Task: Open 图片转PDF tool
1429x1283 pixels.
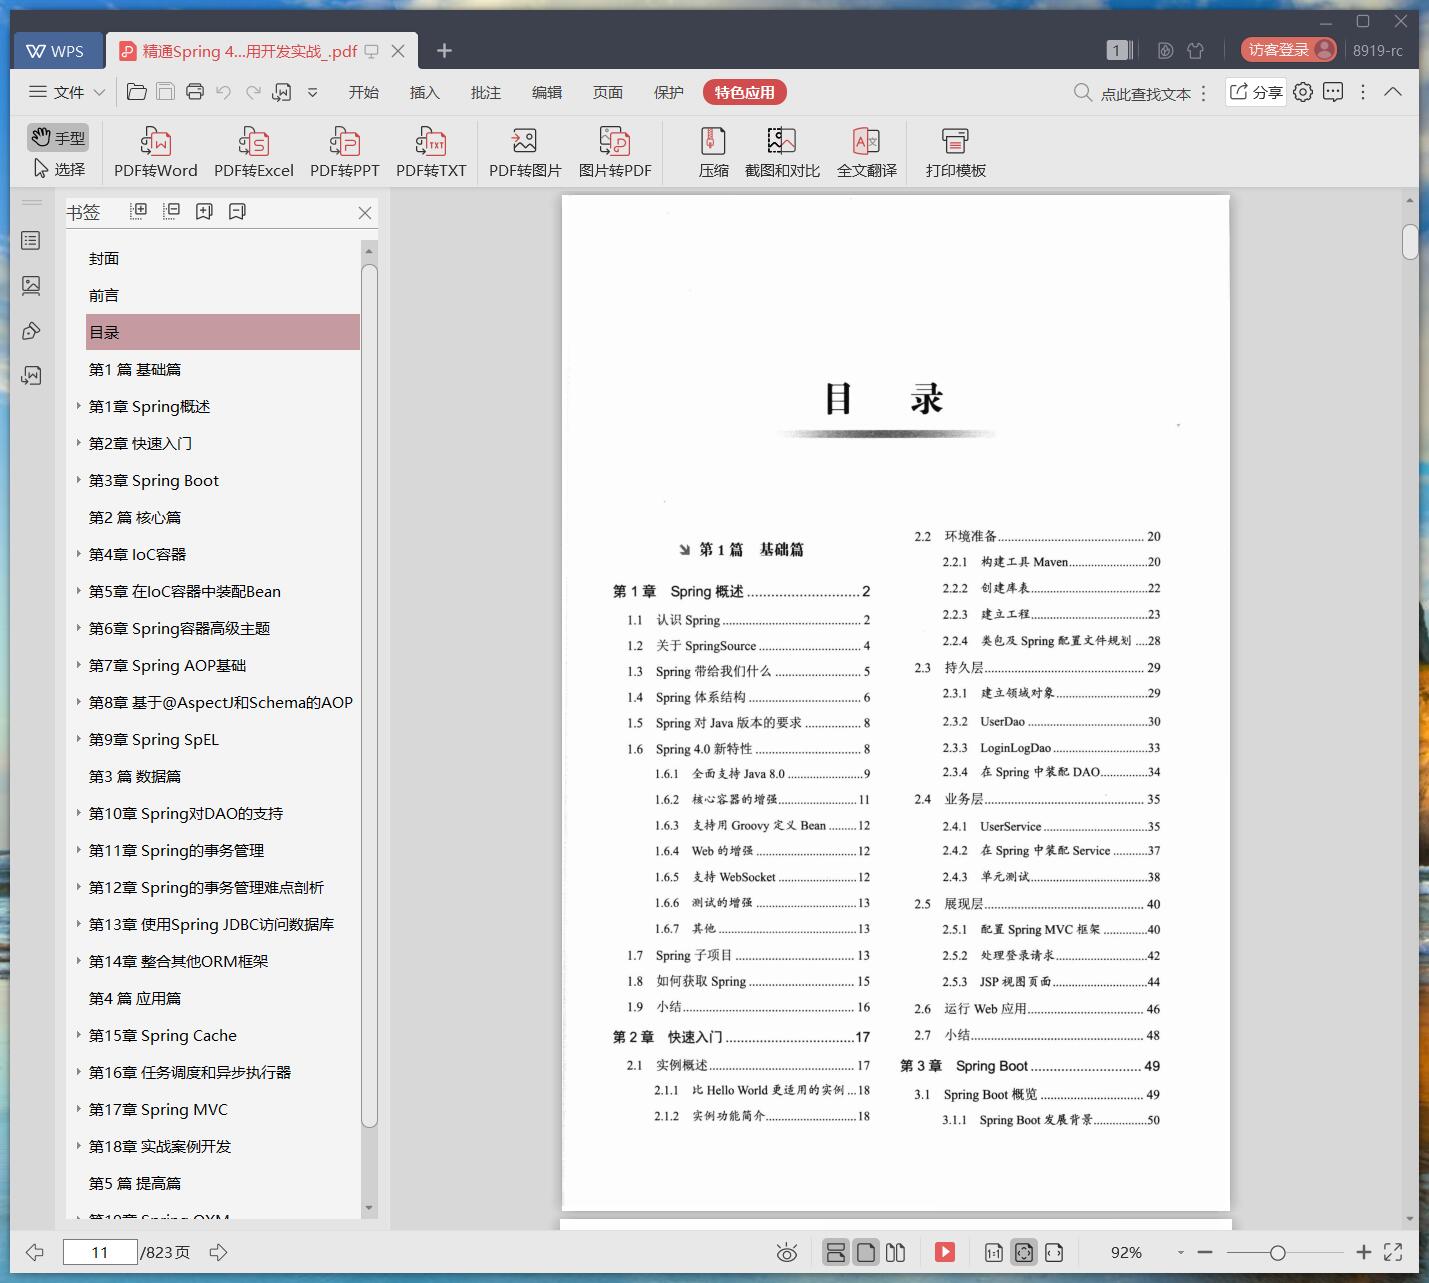Action: (x=615, y=152)
